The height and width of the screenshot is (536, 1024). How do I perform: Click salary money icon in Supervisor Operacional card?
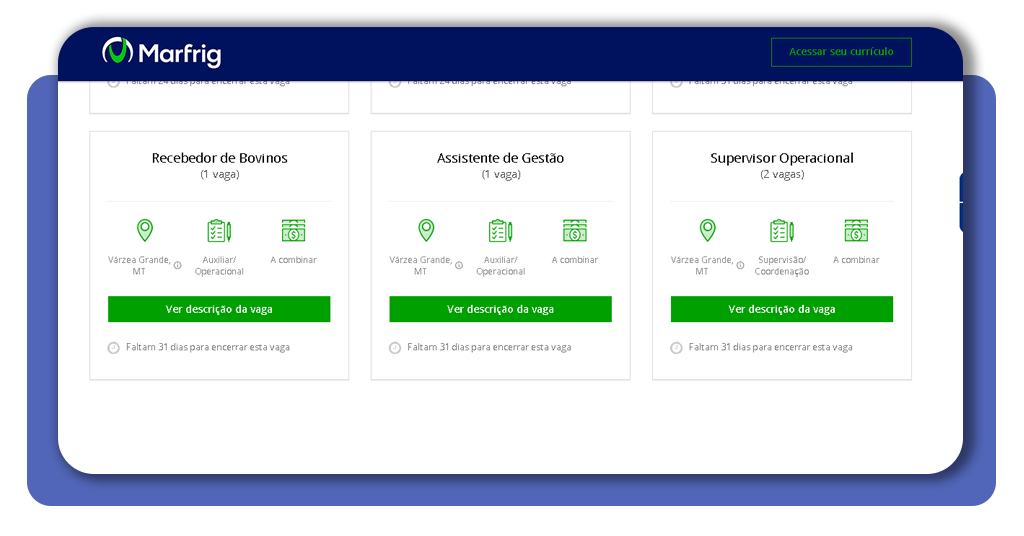pos(856,231)
